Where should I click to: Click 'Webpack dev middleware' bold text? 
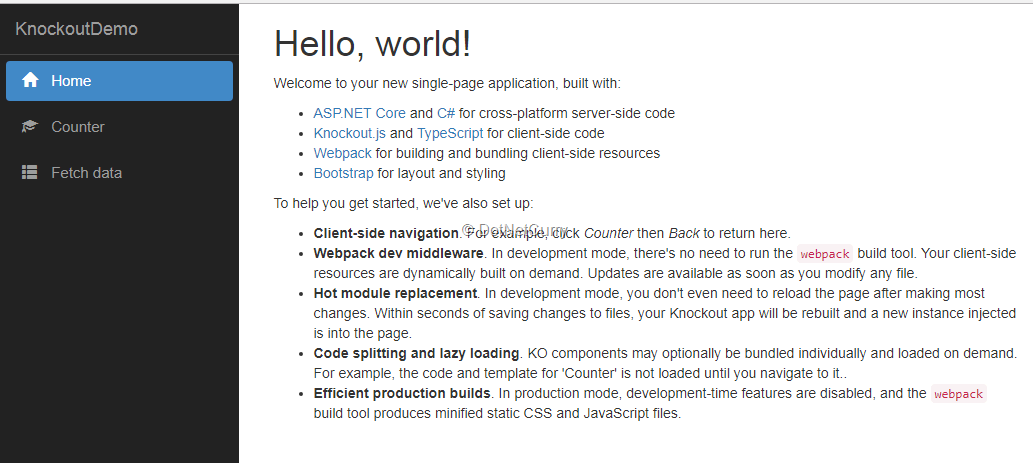(x=399, y=253)
